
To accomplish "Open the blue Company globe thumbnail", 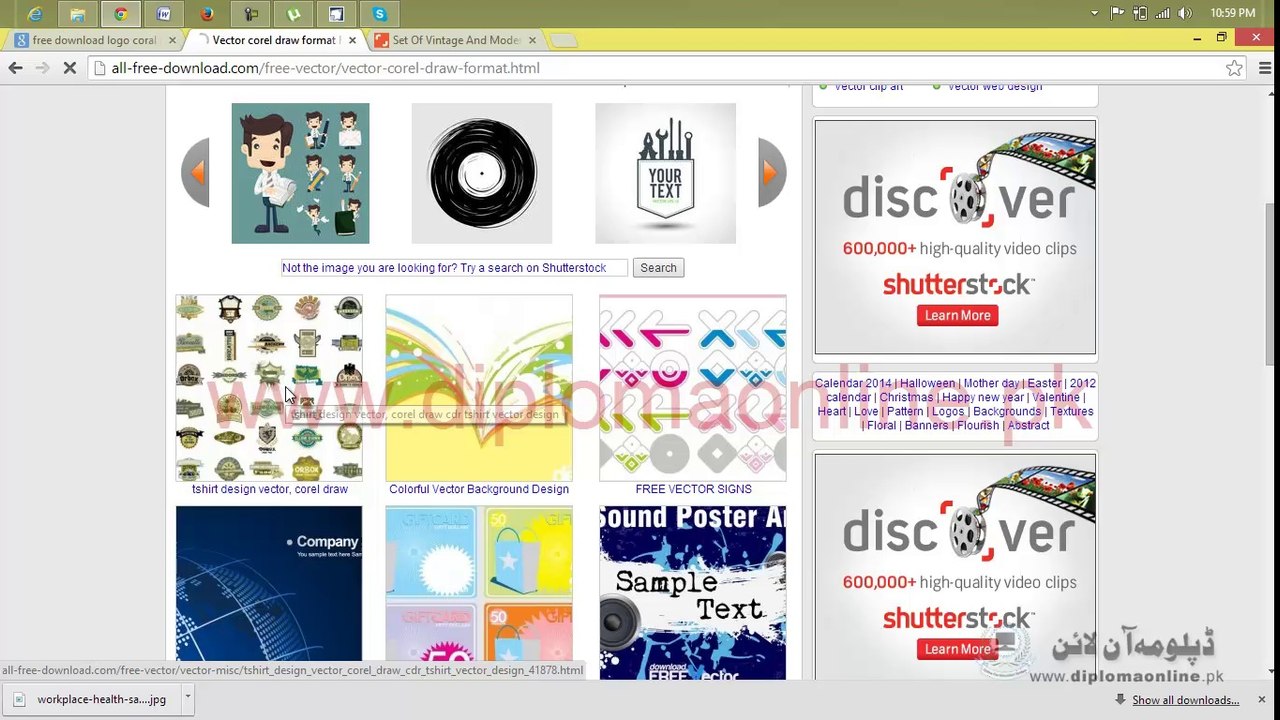I will click(269, 584).
